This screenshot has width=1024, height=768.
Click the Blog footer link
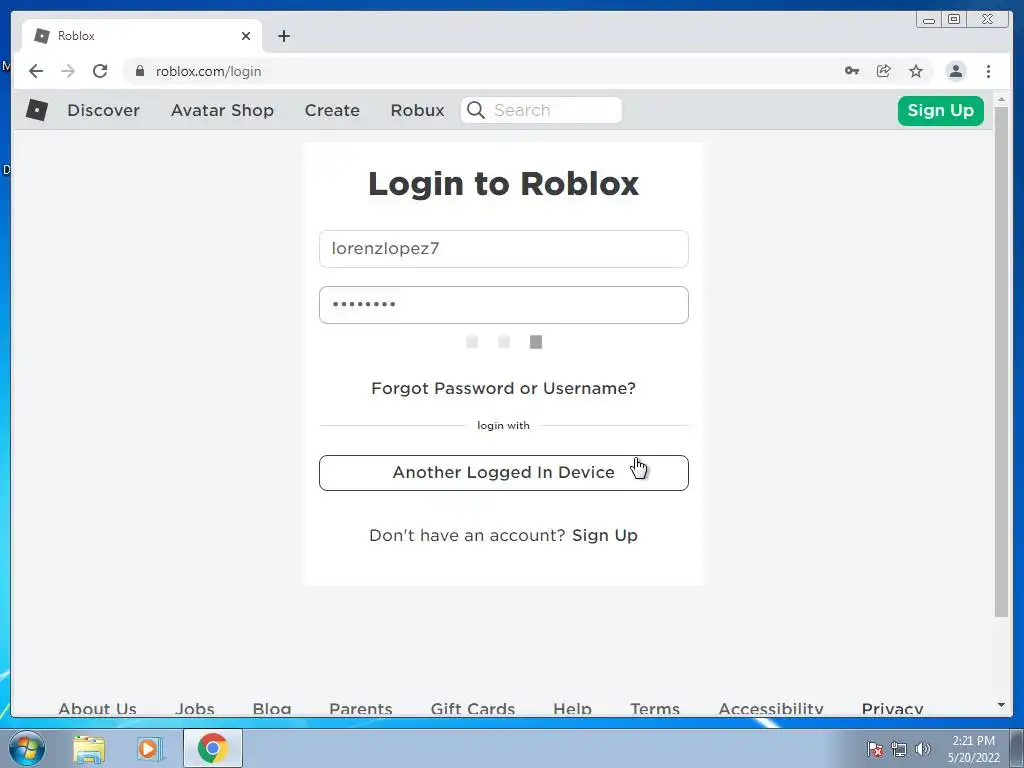pyautogui.click(x=272, y=709)
